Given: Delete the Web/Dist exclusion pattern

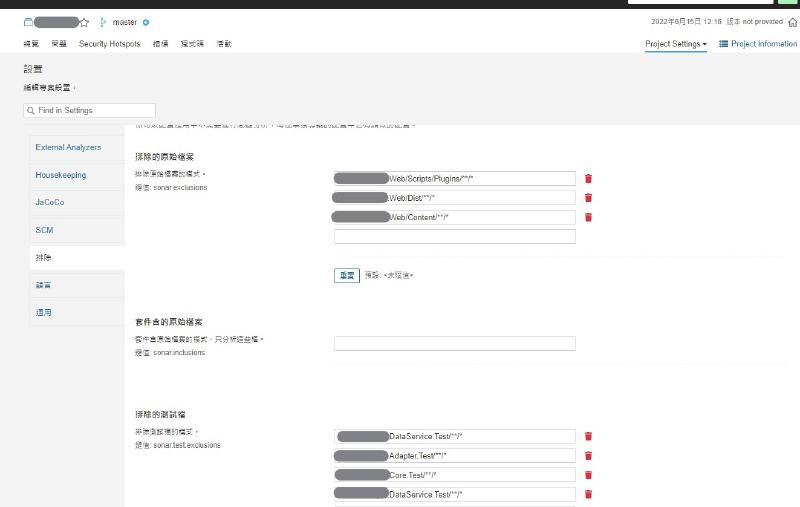Looking at the screenshot, I should (588, 198).
